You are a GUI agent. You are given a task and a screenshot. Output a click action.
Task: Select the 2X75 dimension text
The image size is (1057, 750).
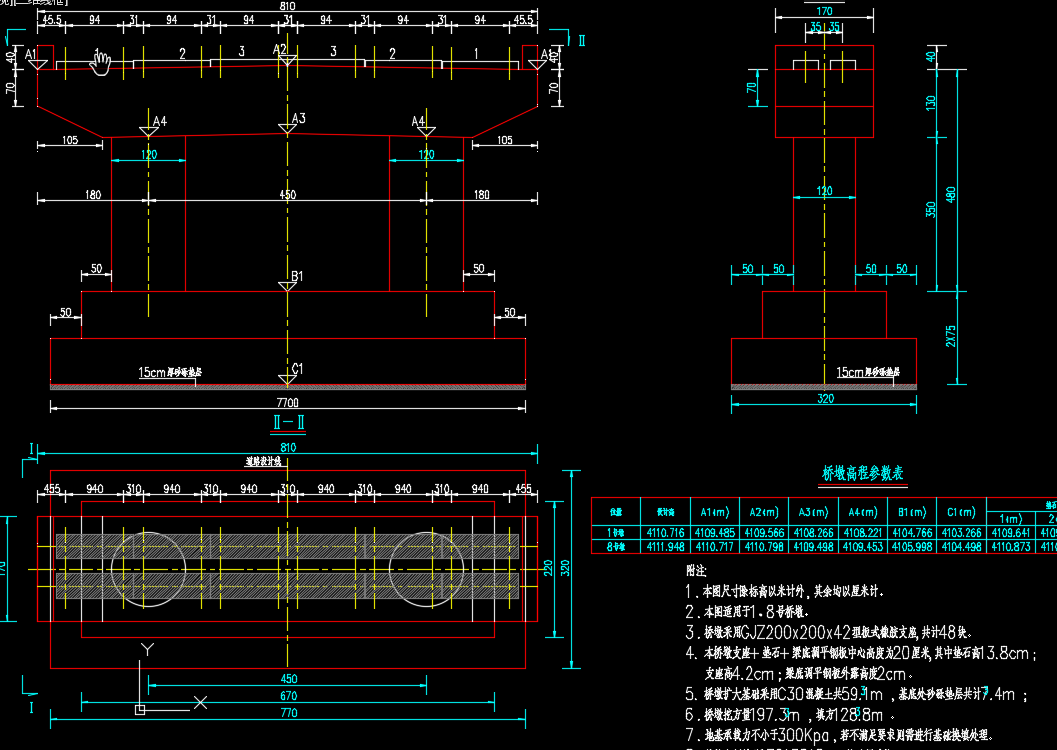950,336
